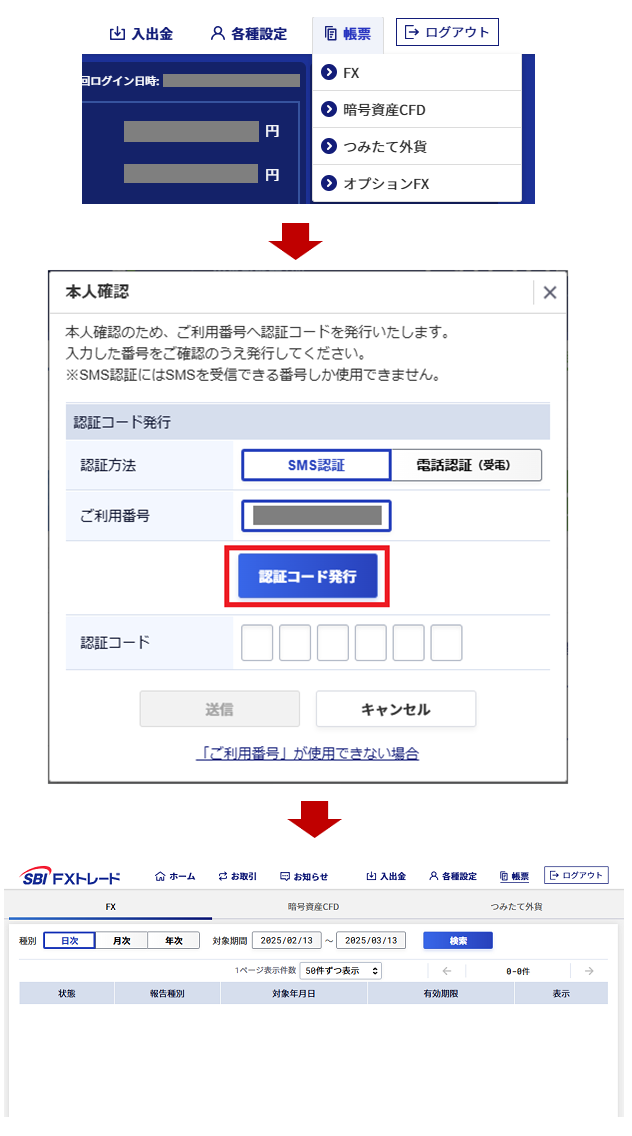Select FX arrow item in 帳票 dropdown
Screen dimensions: 632x1136
click(x=417, y=72)
